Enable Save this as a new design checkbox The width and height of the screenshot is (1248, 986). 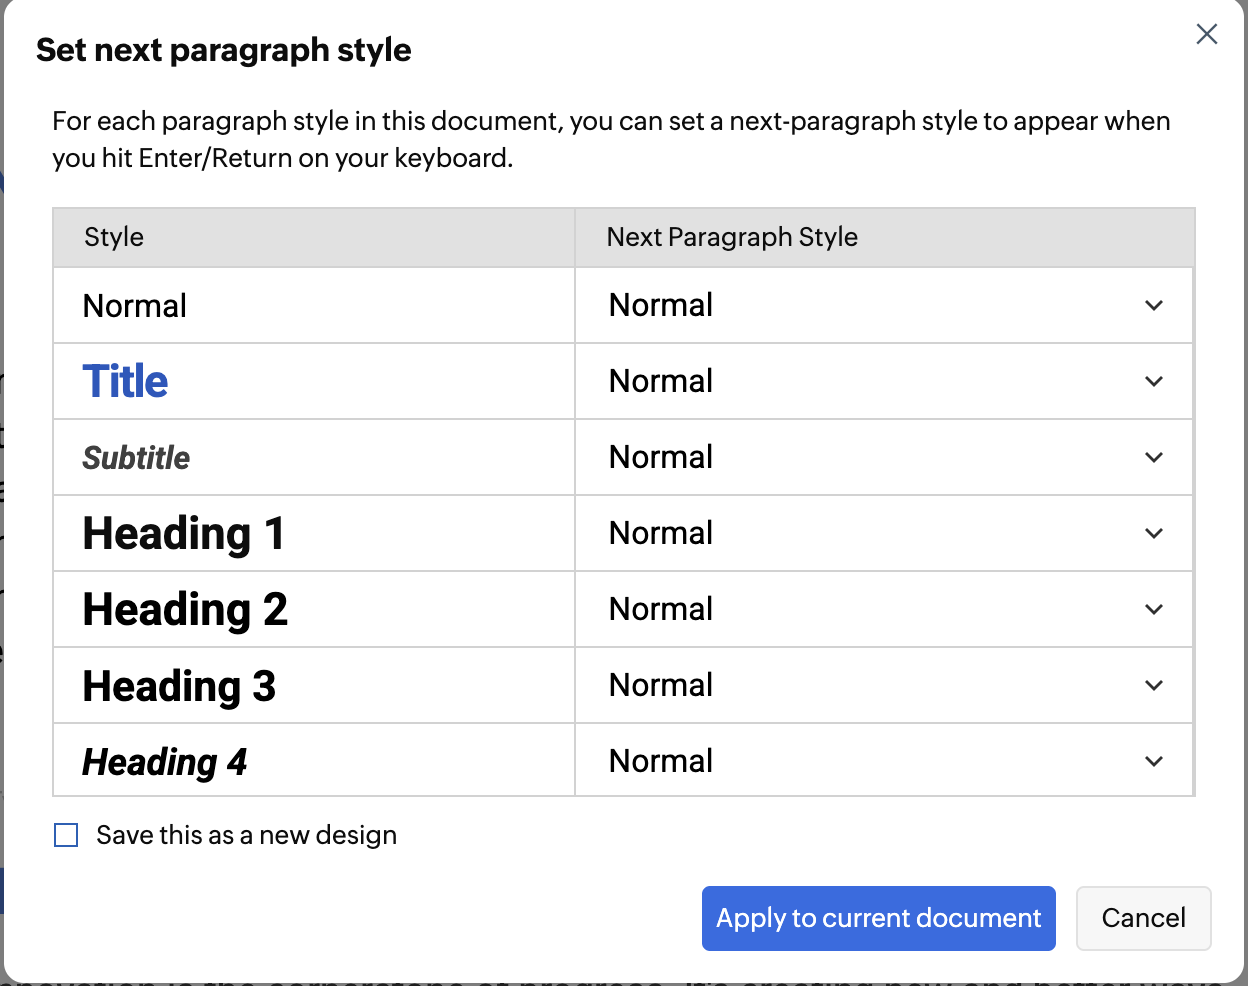click(66, 835)
